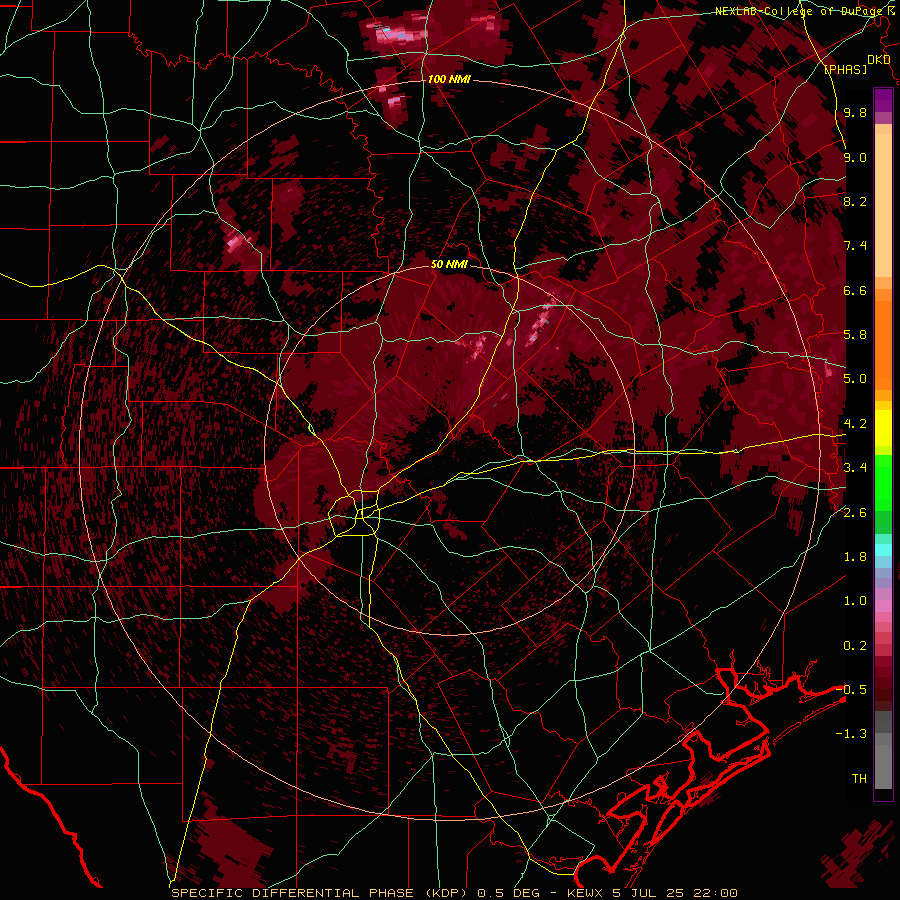This screenshot has width=900, height=900.
Task: Click the 1.0 scale label
Action: pyautogui.click(x=855, y=601)
